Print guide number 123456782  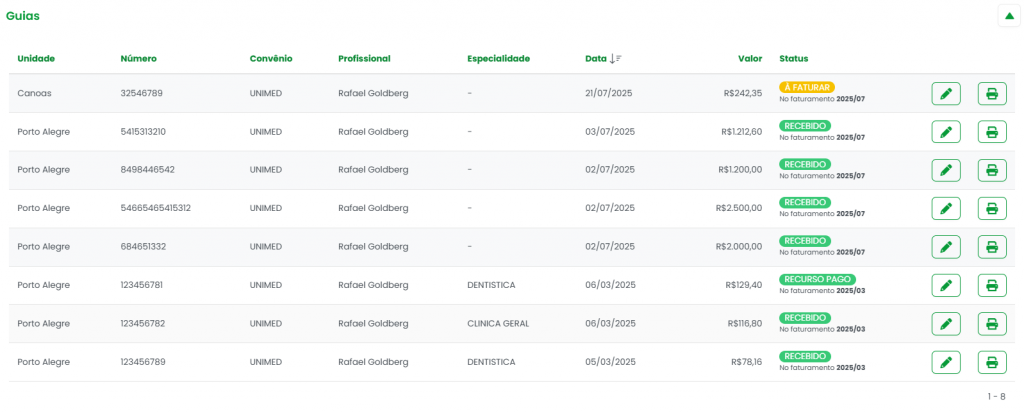coord(991,323)
